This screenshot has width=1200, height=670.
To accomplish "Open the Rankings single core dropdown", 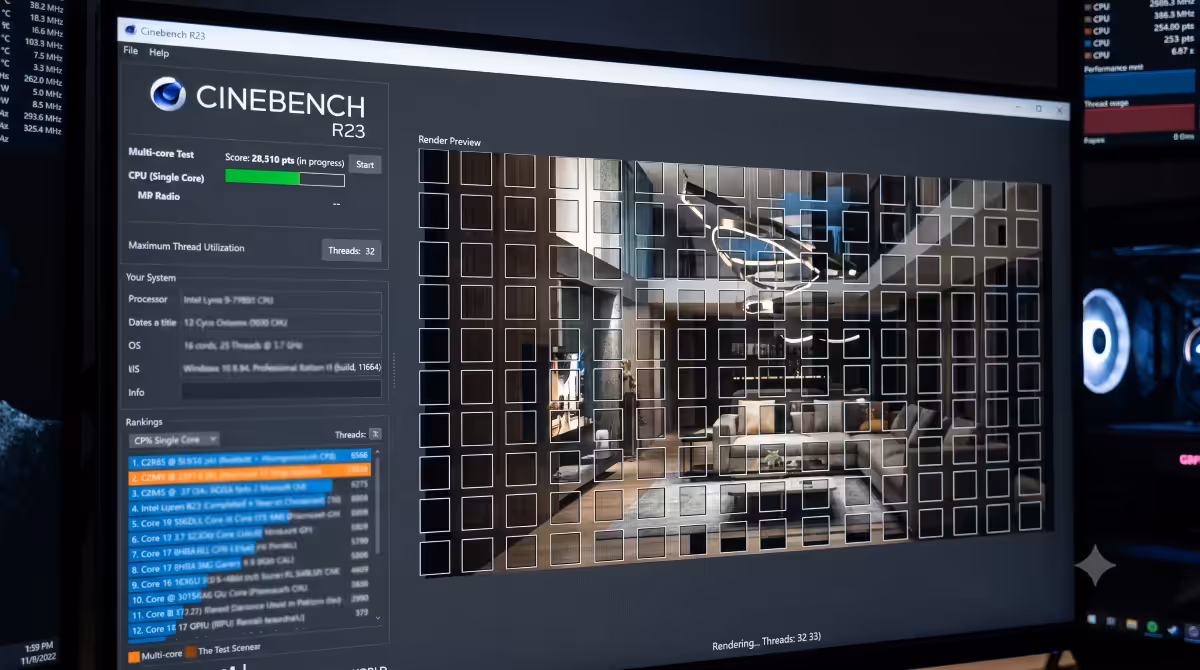I will [174, 440].
